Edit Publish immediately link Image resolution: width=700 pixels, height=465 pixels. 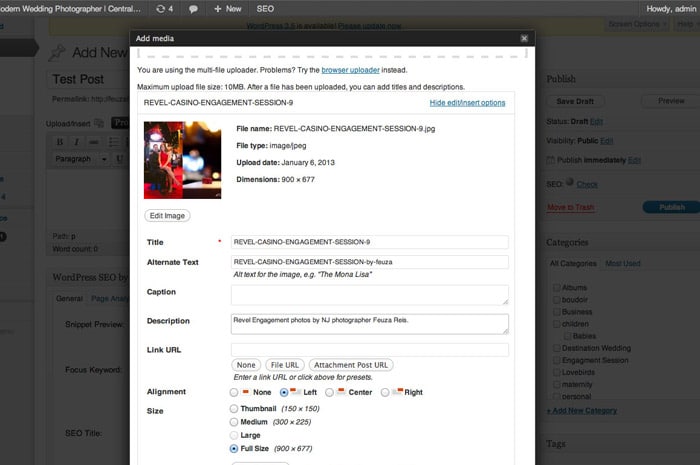(x=634, y=160)
